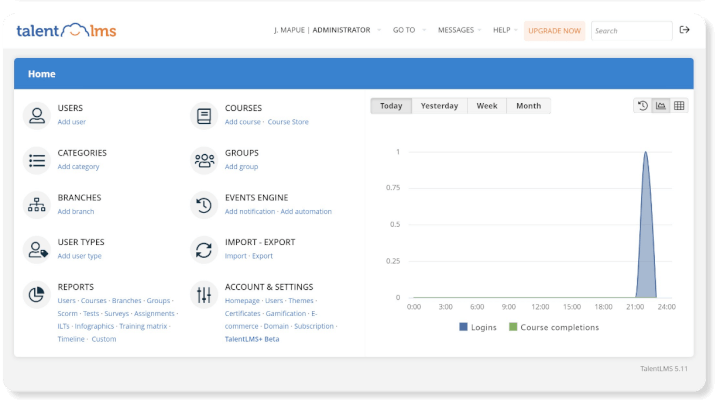Switch to the Month tab

tap(529, 106)
